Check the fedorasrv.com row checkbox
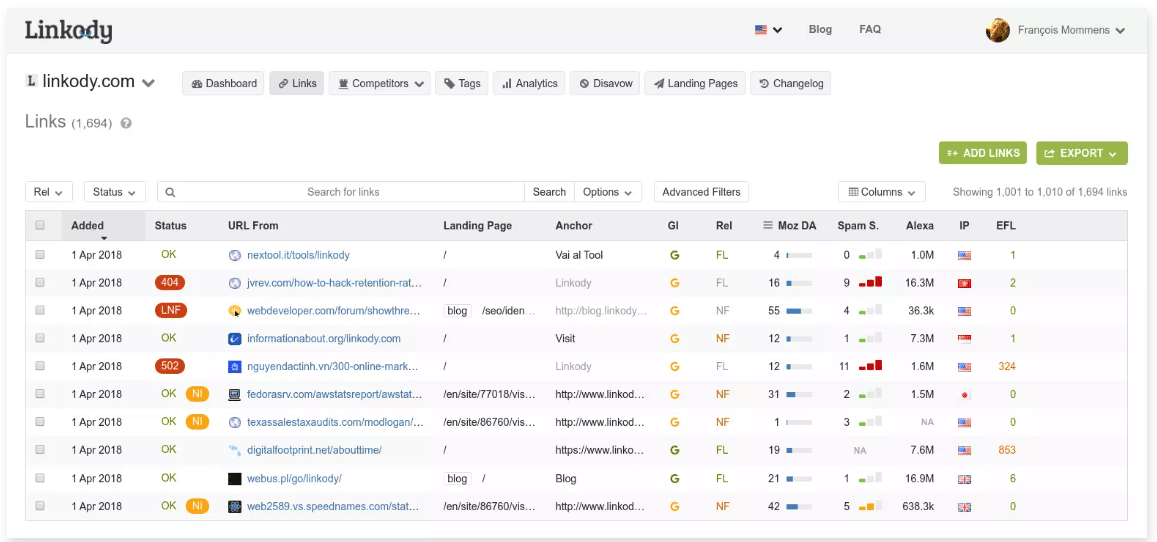 (40, 394)
